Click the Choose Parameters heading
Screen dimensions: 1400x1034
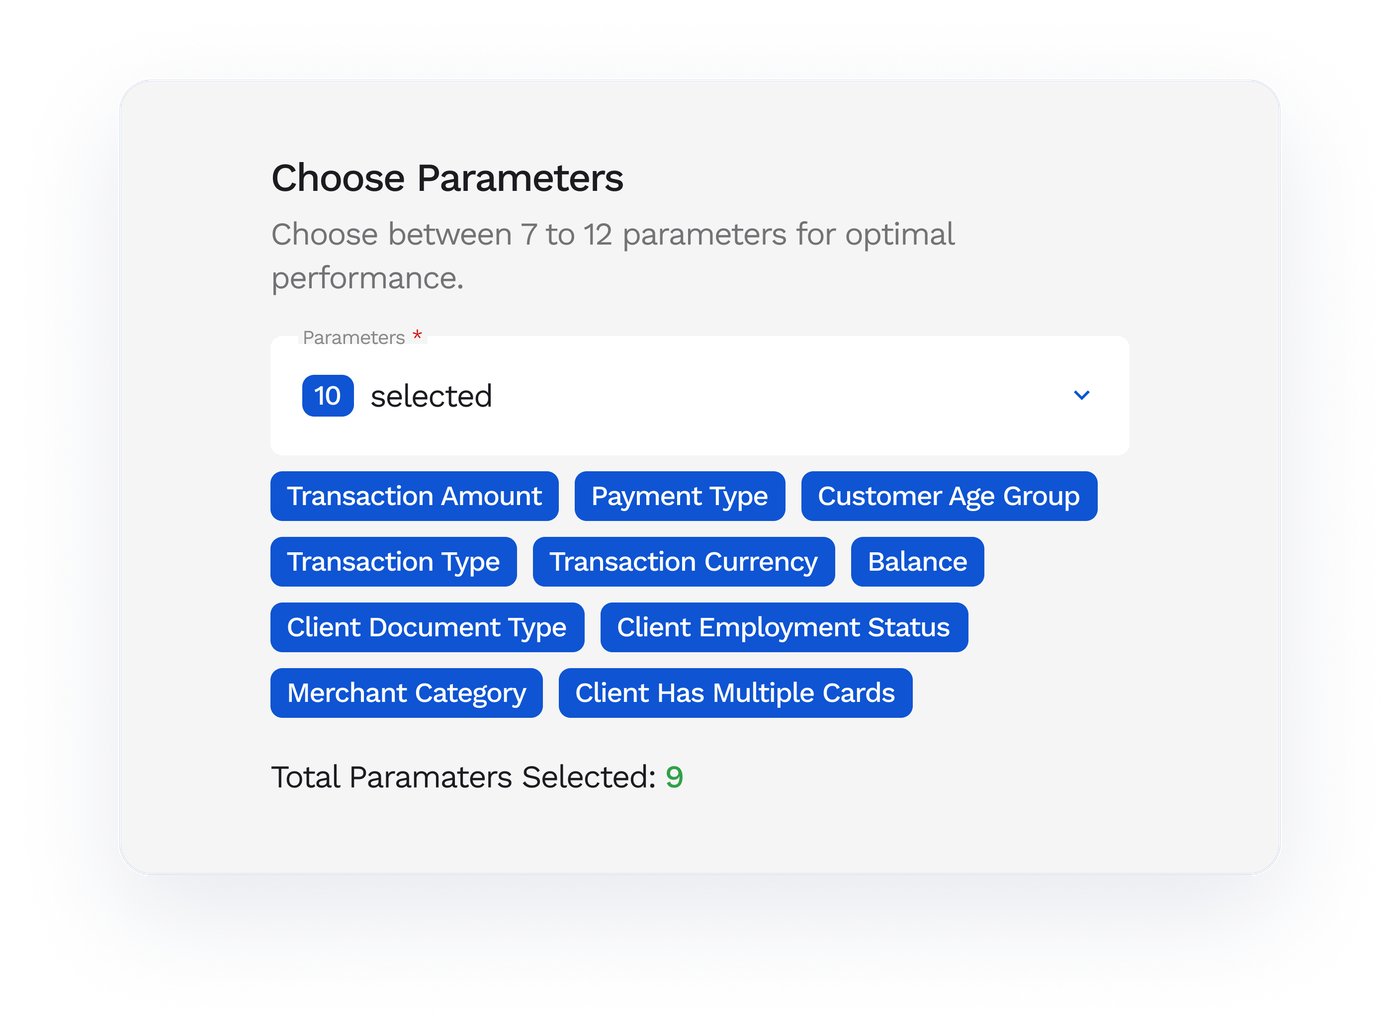point(447,178)
